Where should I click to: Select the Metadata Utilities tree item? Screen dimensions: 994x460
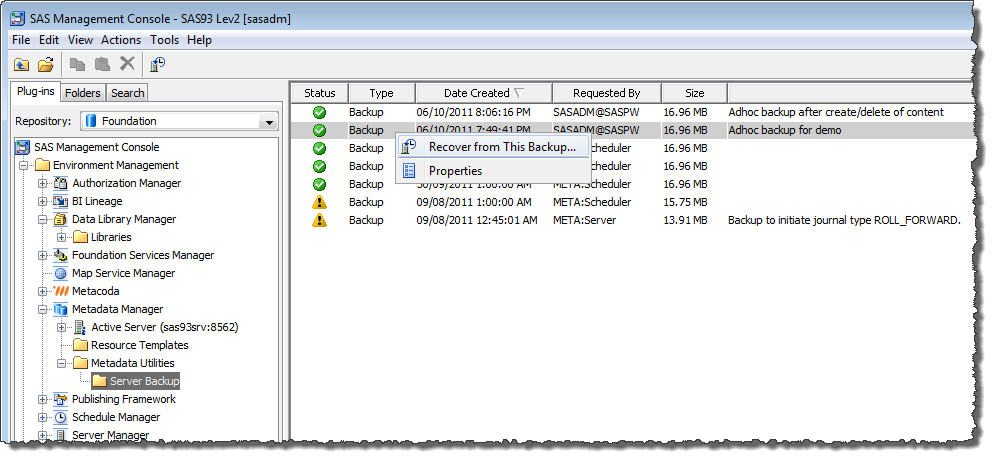[132, 364]
